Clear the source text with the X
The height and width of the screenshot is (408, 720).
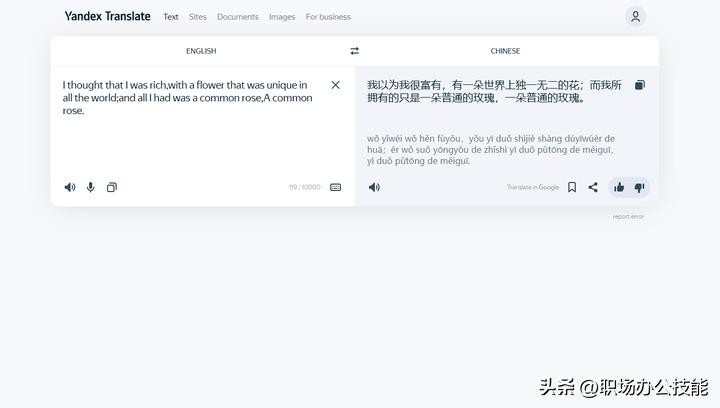click(x=335, y=85)
